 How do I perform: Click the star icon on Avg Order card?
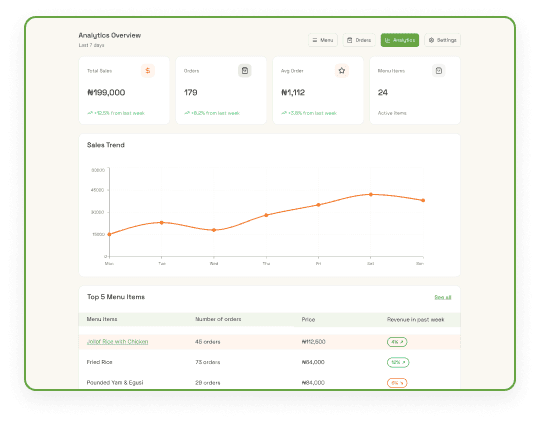(x=342, y=71)
